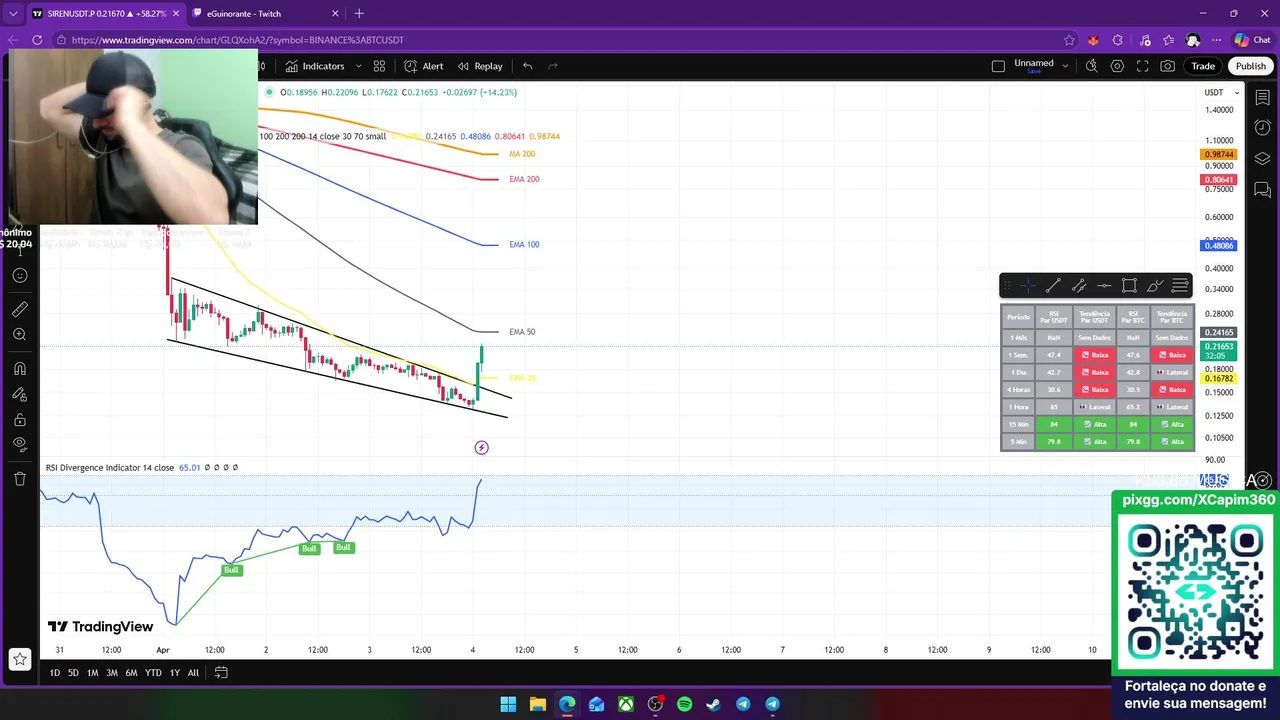Select the trend line tool in floating toolbar

[x=1053, y=286]
